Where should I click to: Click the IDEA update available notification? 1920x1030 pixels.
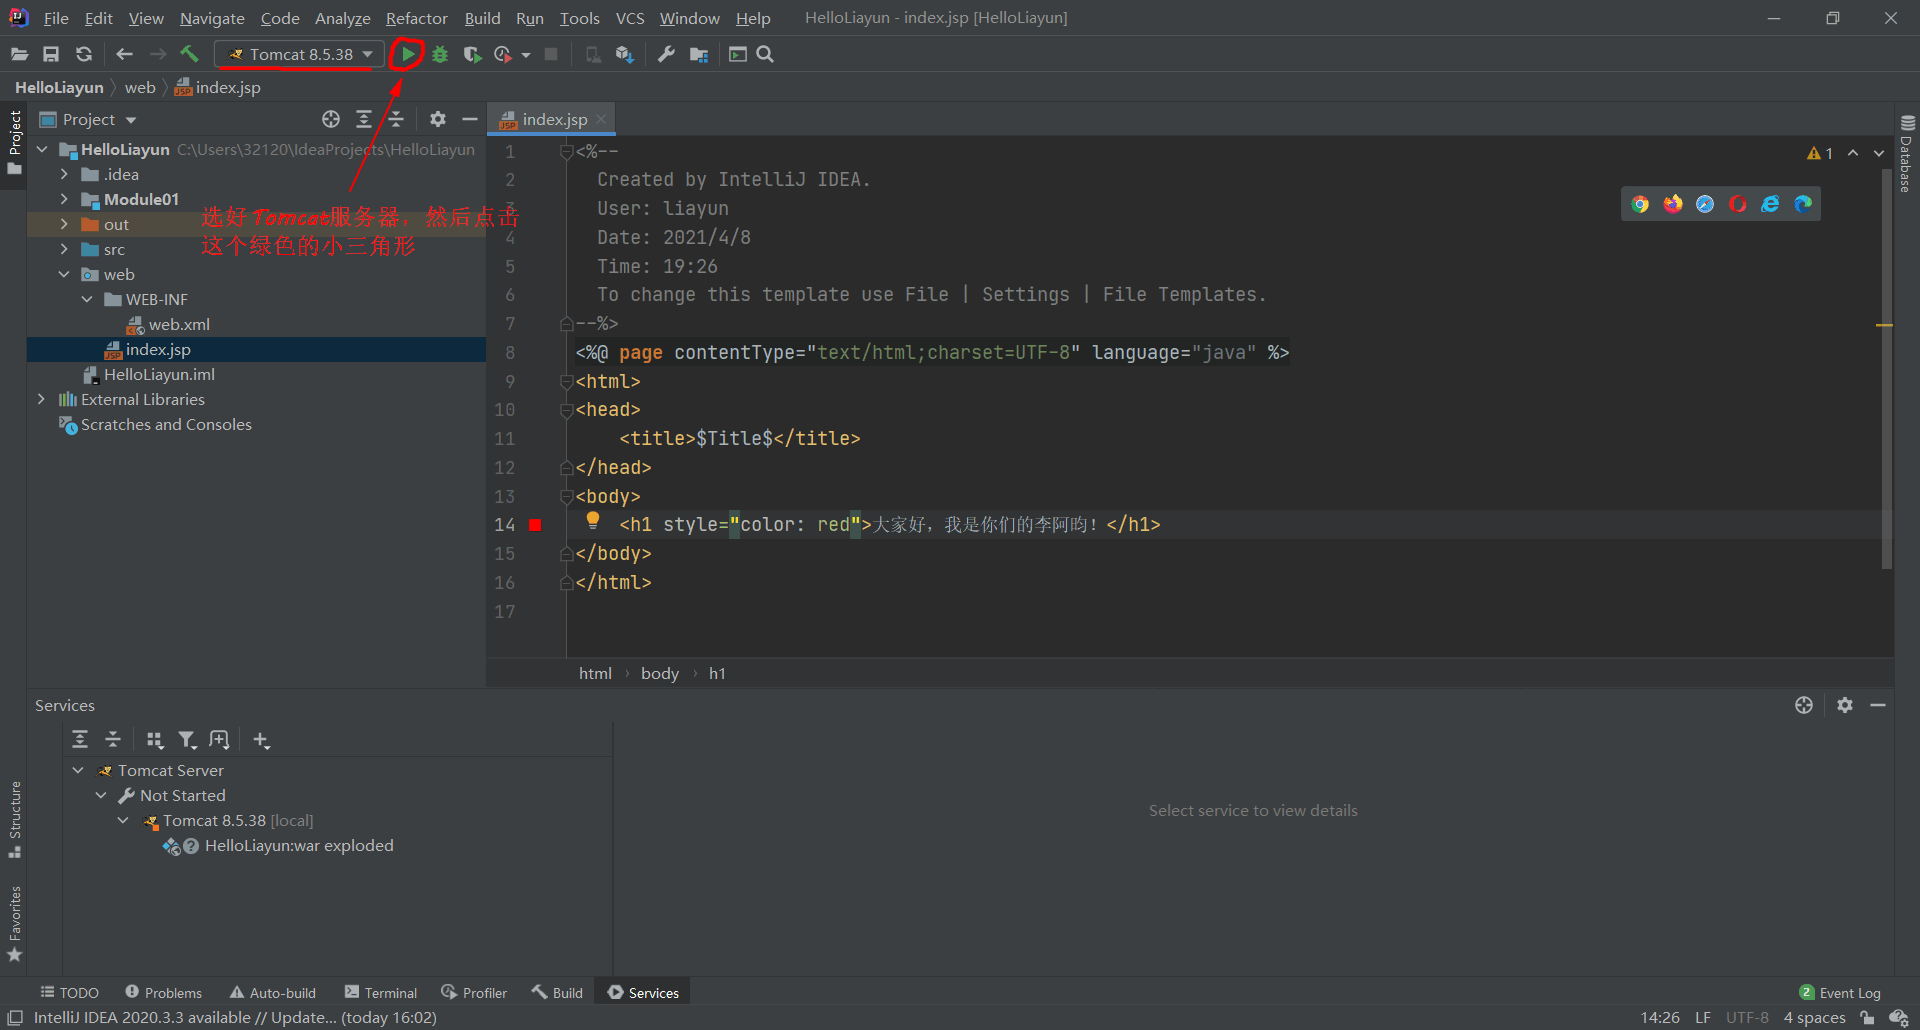[x=235, y=1018]
